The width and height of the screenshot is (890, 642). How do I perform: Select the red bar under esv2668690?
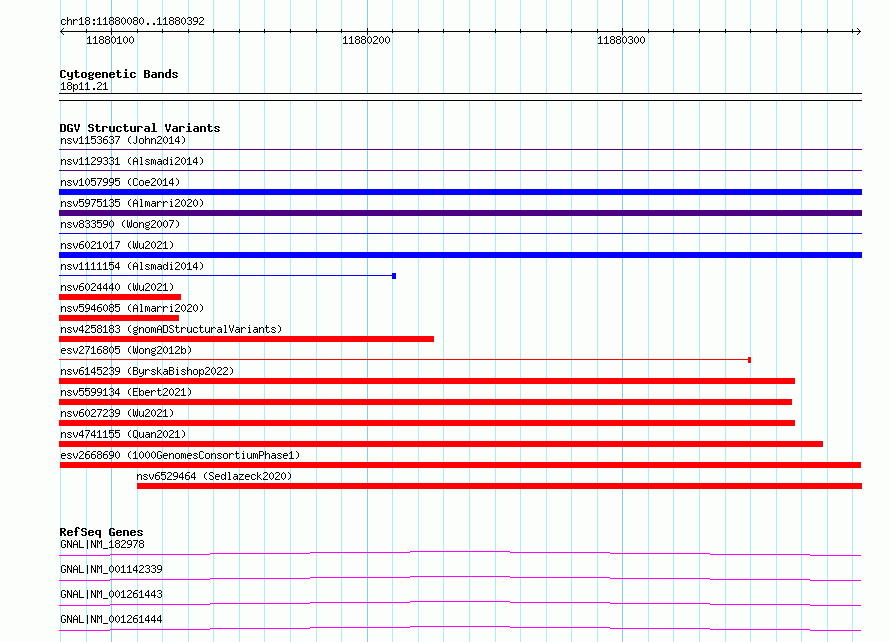click(x=460, y=465)
